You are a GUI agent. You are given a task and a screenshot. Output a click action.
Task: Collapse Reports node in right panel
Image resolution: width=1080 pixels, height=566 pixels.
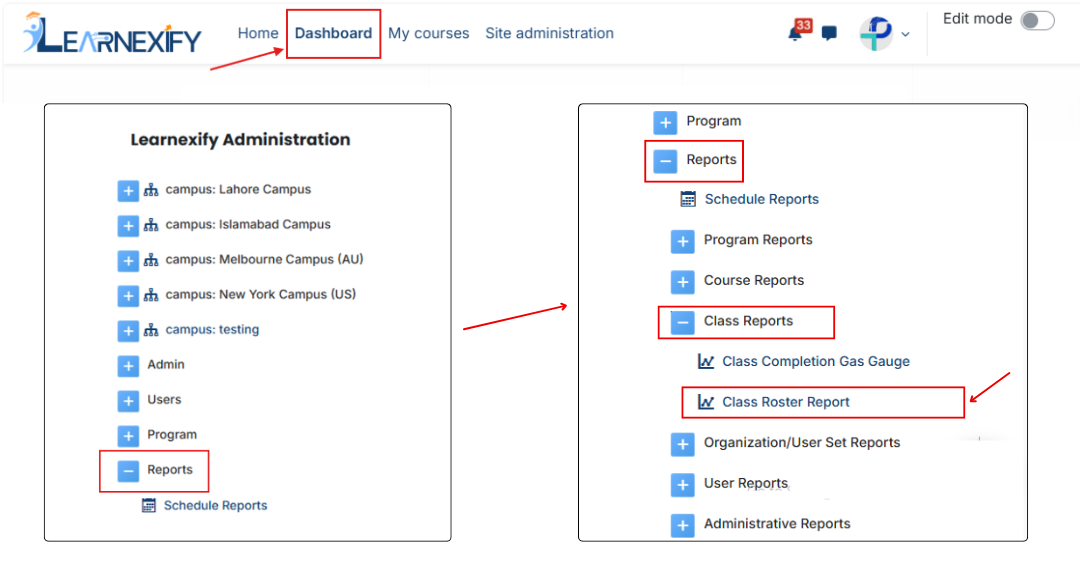pos(665,162)
